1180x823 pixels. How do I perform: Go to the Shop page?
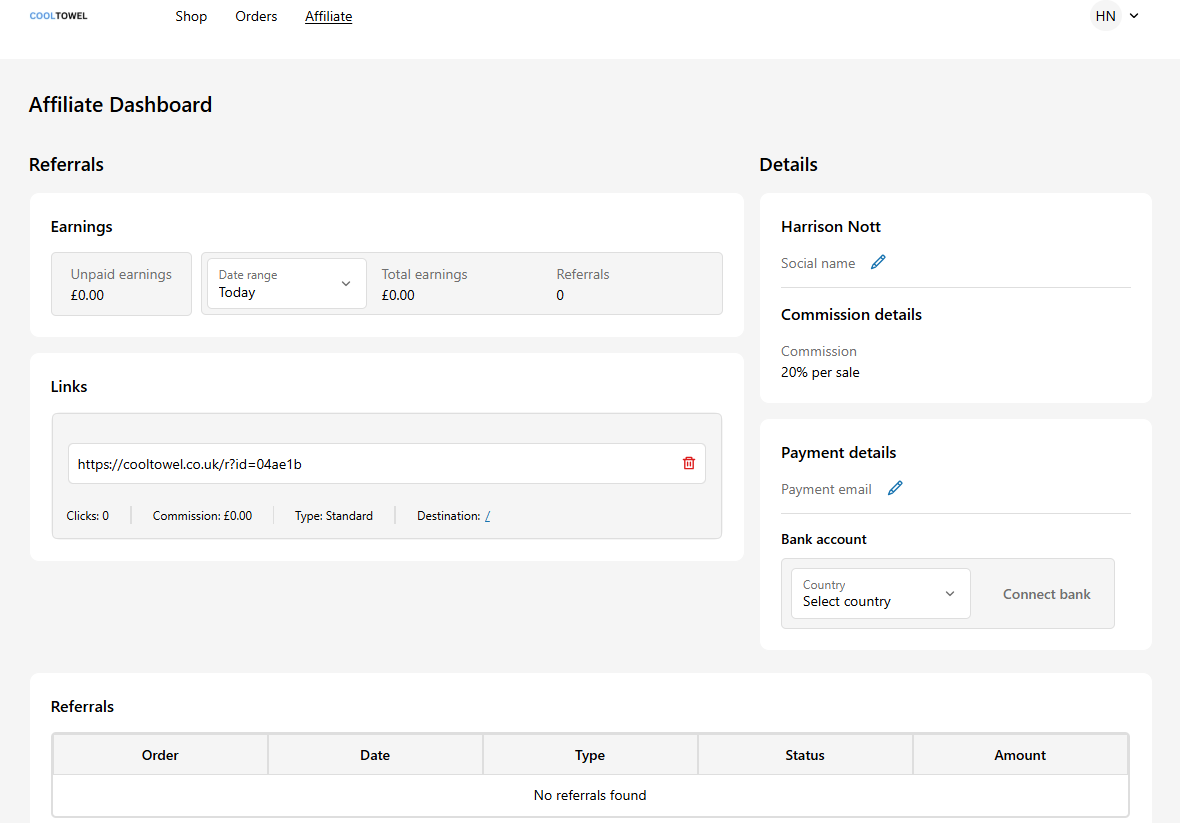pos(191,16)
